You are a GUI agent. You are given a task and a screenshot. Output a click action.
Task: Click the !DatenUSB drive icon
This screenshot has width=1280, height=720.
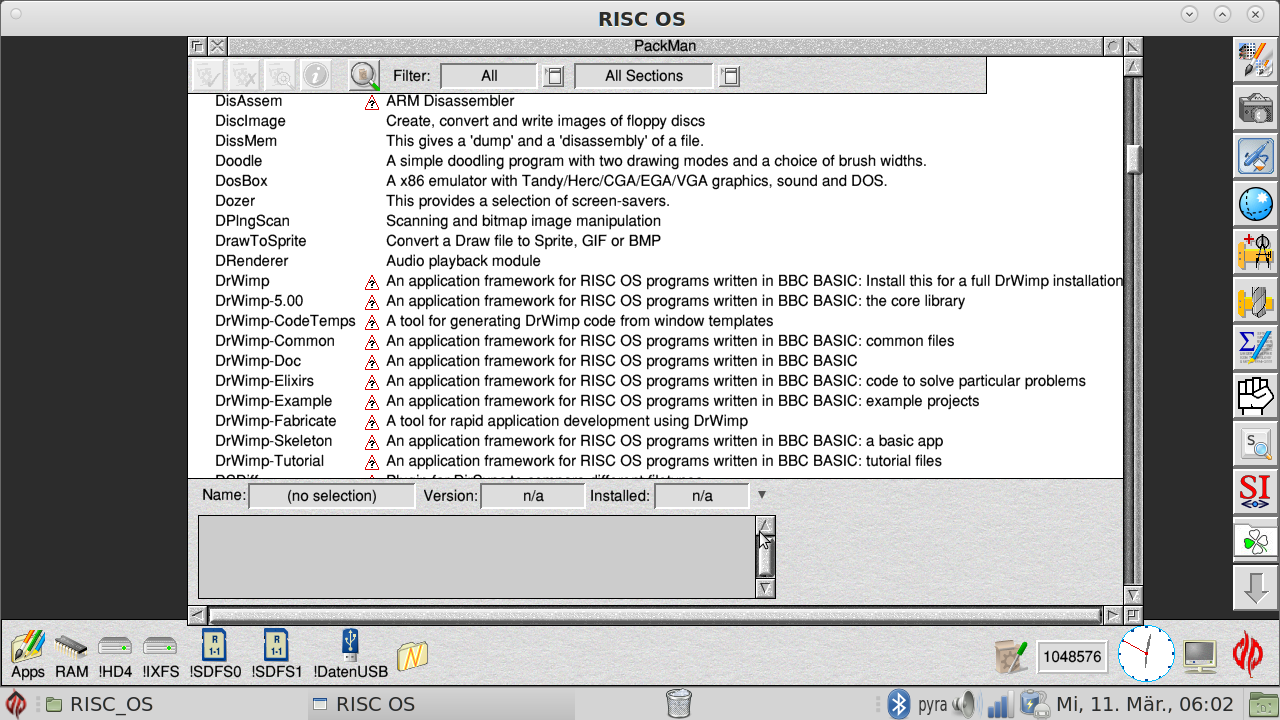pos(350,653)
